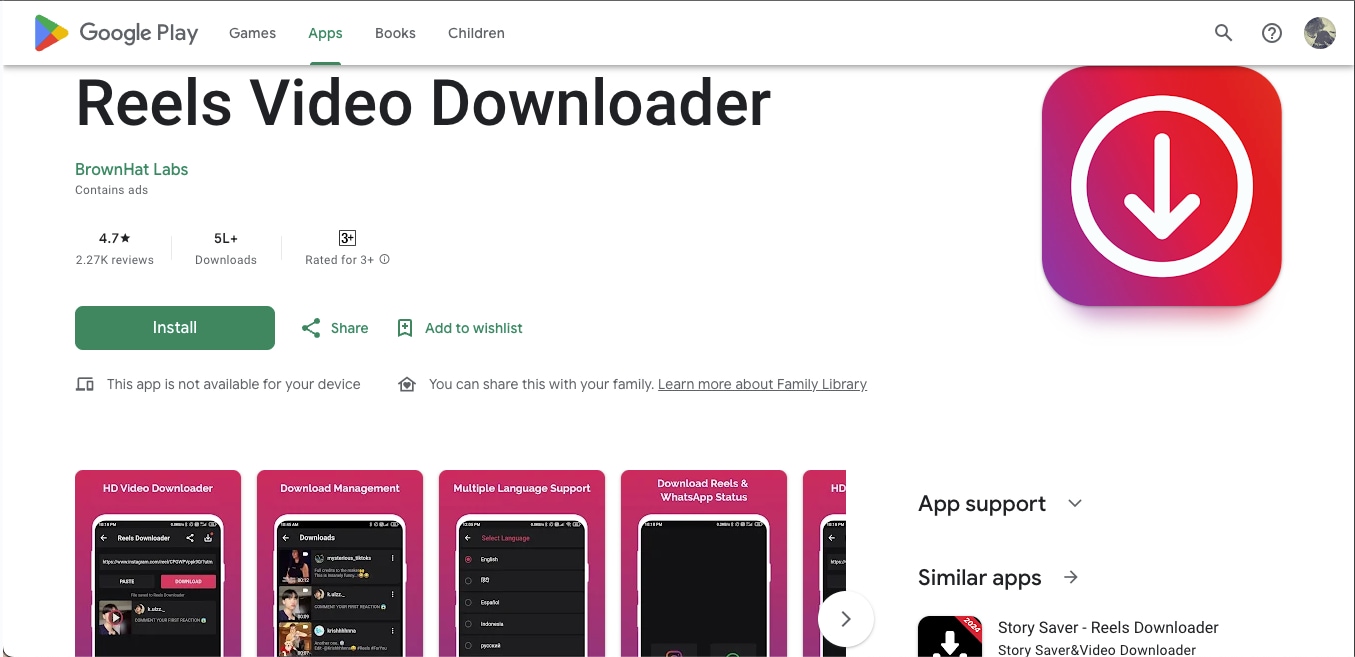Switch to the Books tab
This screenshot has width=1355, height=657.
click(x=395, y=33)
